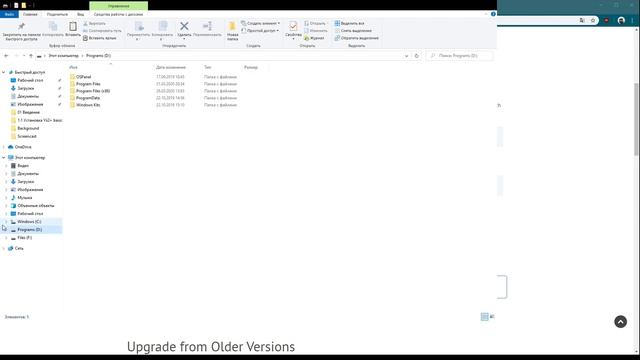Viewport: 640px width, 360px height.
Task: Open Explorer help (blue question mark icon)
Action: [x=493, y=14]
